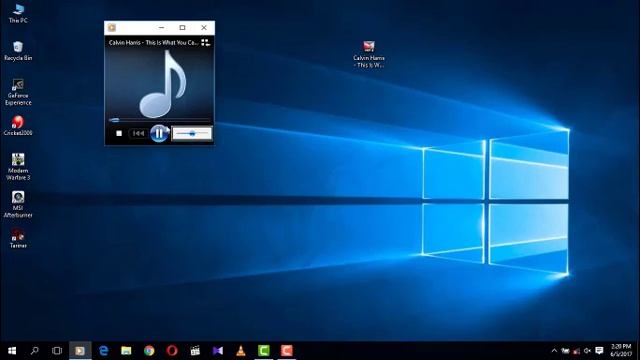Screen dimensions: 640x360
Task: Open File Explorer from taskbar
Action: coord(126,351)
